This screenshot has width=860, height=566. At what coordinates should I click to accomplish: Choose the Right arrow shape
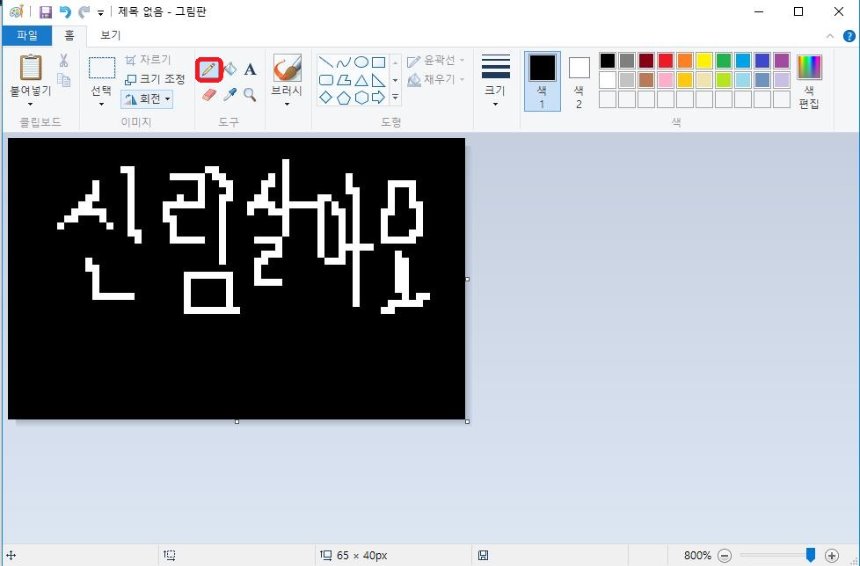[x=378, y=98]
